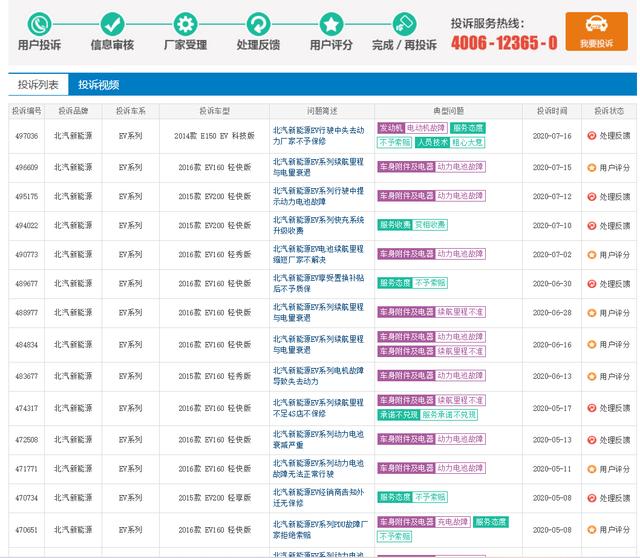Open the complaint description link in row 490773

tap(318, 254)
